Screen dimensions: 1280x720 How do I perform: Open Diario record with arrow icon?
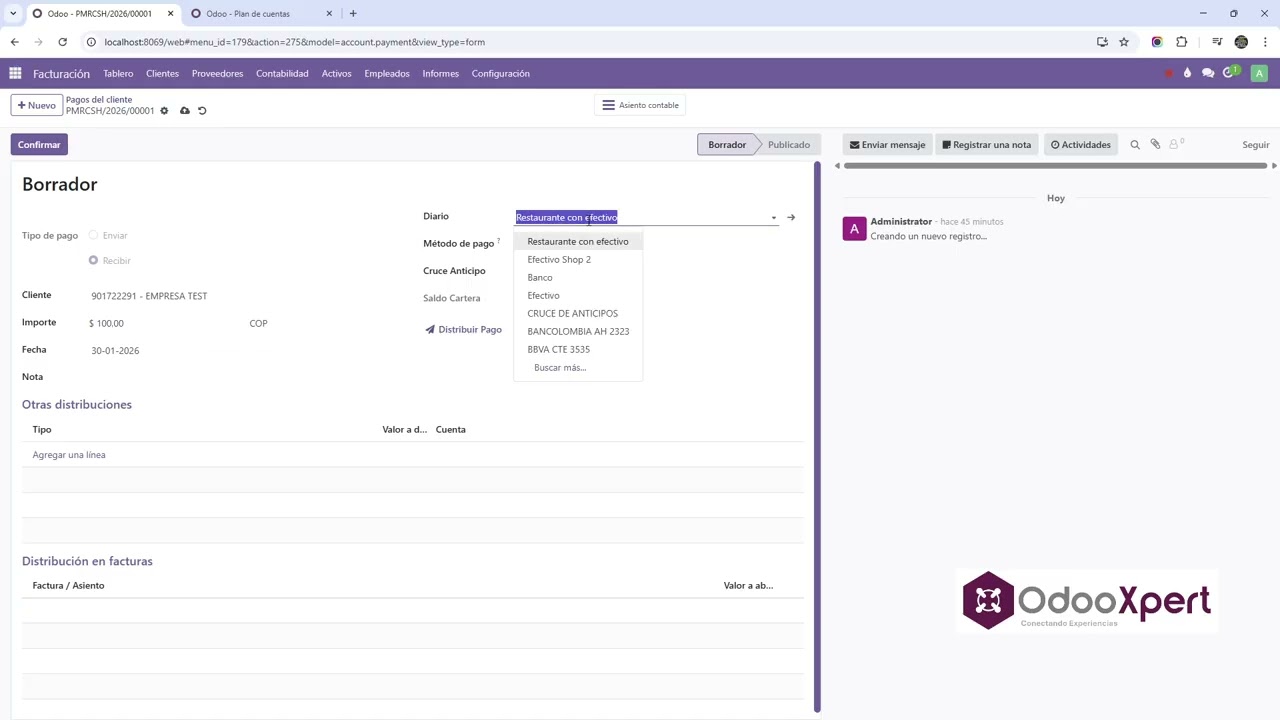pyautogui.click(x=791, y=217)
